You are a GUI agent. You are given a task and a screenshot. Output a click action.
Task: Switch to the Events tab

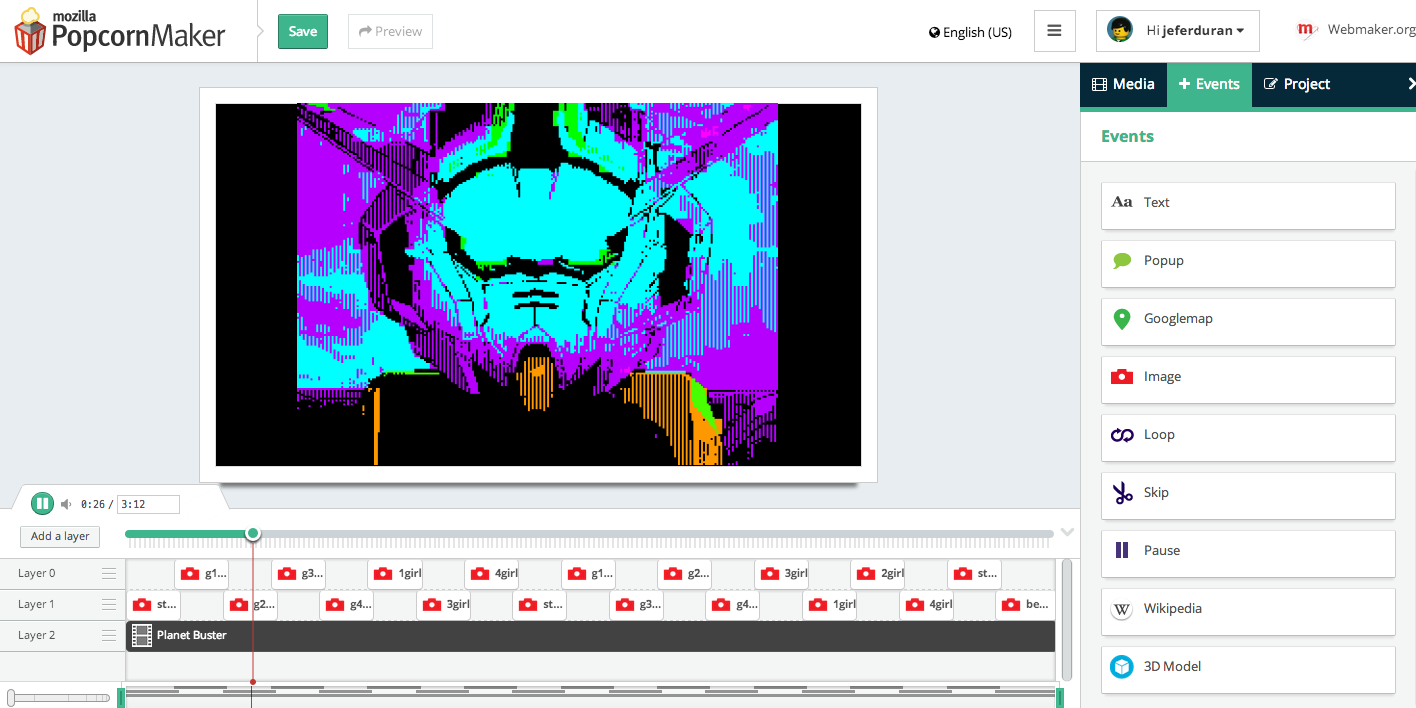click(1209, 84)
